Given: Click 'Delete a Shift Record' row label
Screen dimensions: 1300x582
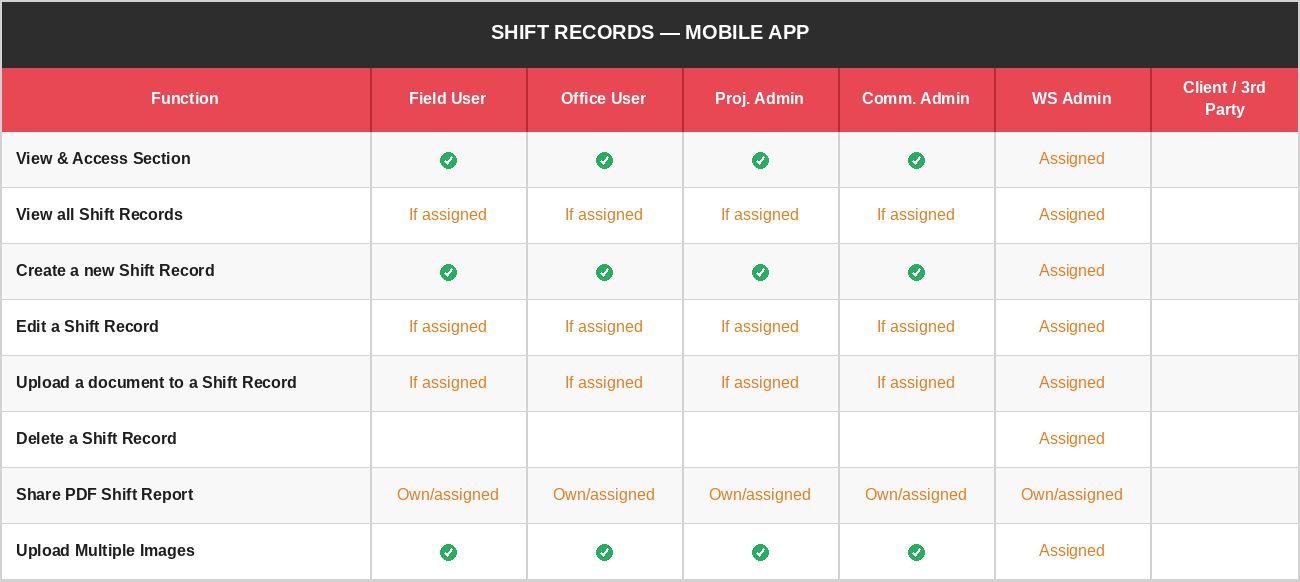Looking at the screenshot, I should [x=96, y=439].
